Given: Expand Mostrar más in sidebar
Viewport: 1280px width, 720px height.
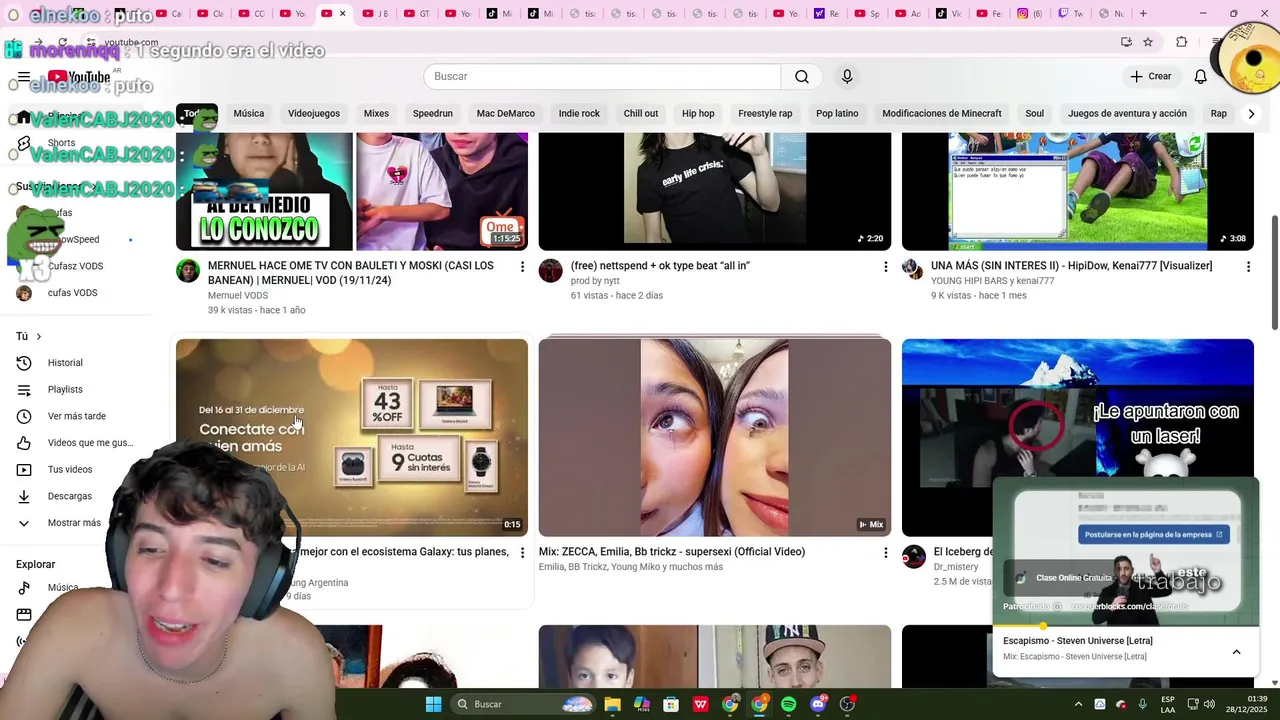Looking at the screenshot, I should [74, 523].
